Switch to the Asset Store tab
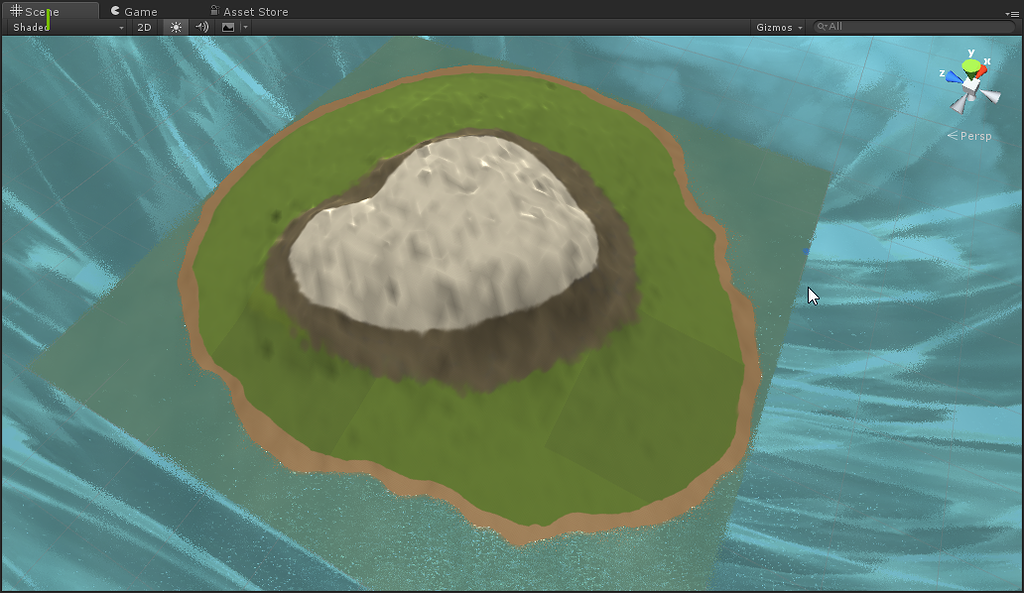The height and width of the screenshot is (593, 1024). (x=257, y=11)
